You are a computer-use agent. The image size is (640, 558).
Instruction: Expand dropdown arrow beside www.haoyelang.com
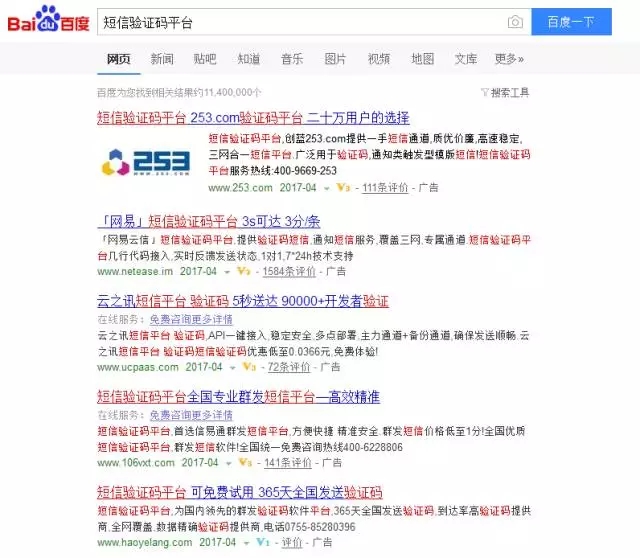[x=246, y=543]
